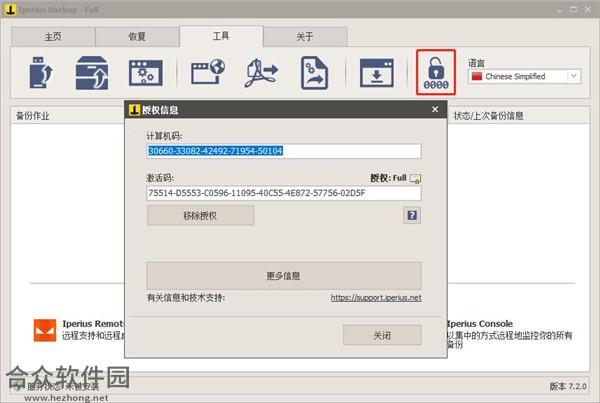Click the archive box upload toolbar icon
This screenshot has width=600, height=403.
click(92, 73)
